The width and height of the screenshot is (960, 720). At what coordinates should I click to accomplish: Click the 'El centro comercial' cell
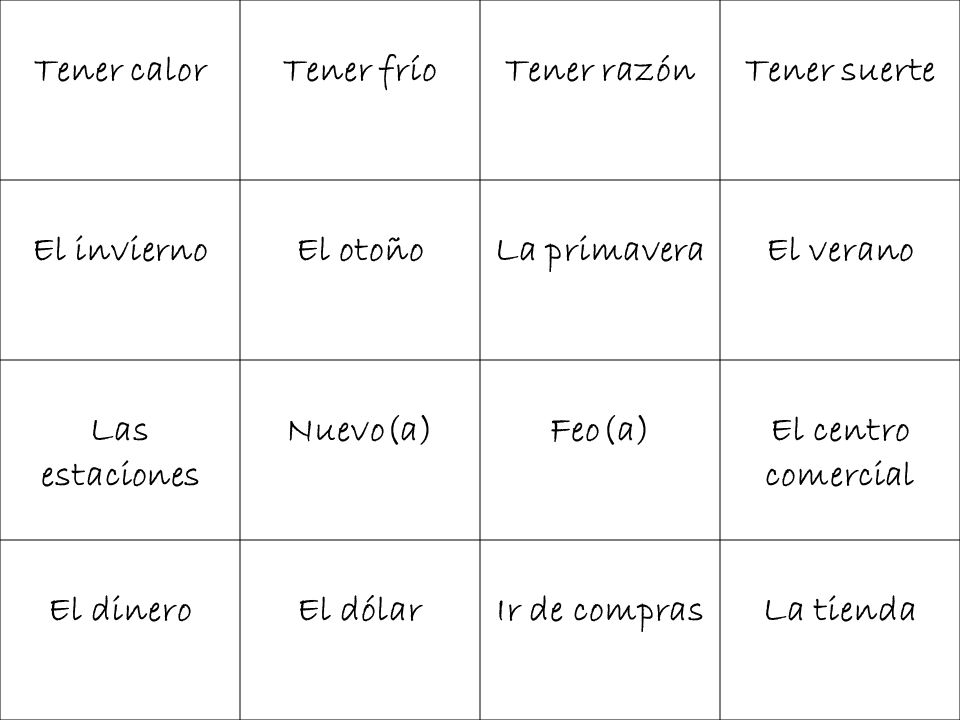click(x=840, y=450)
